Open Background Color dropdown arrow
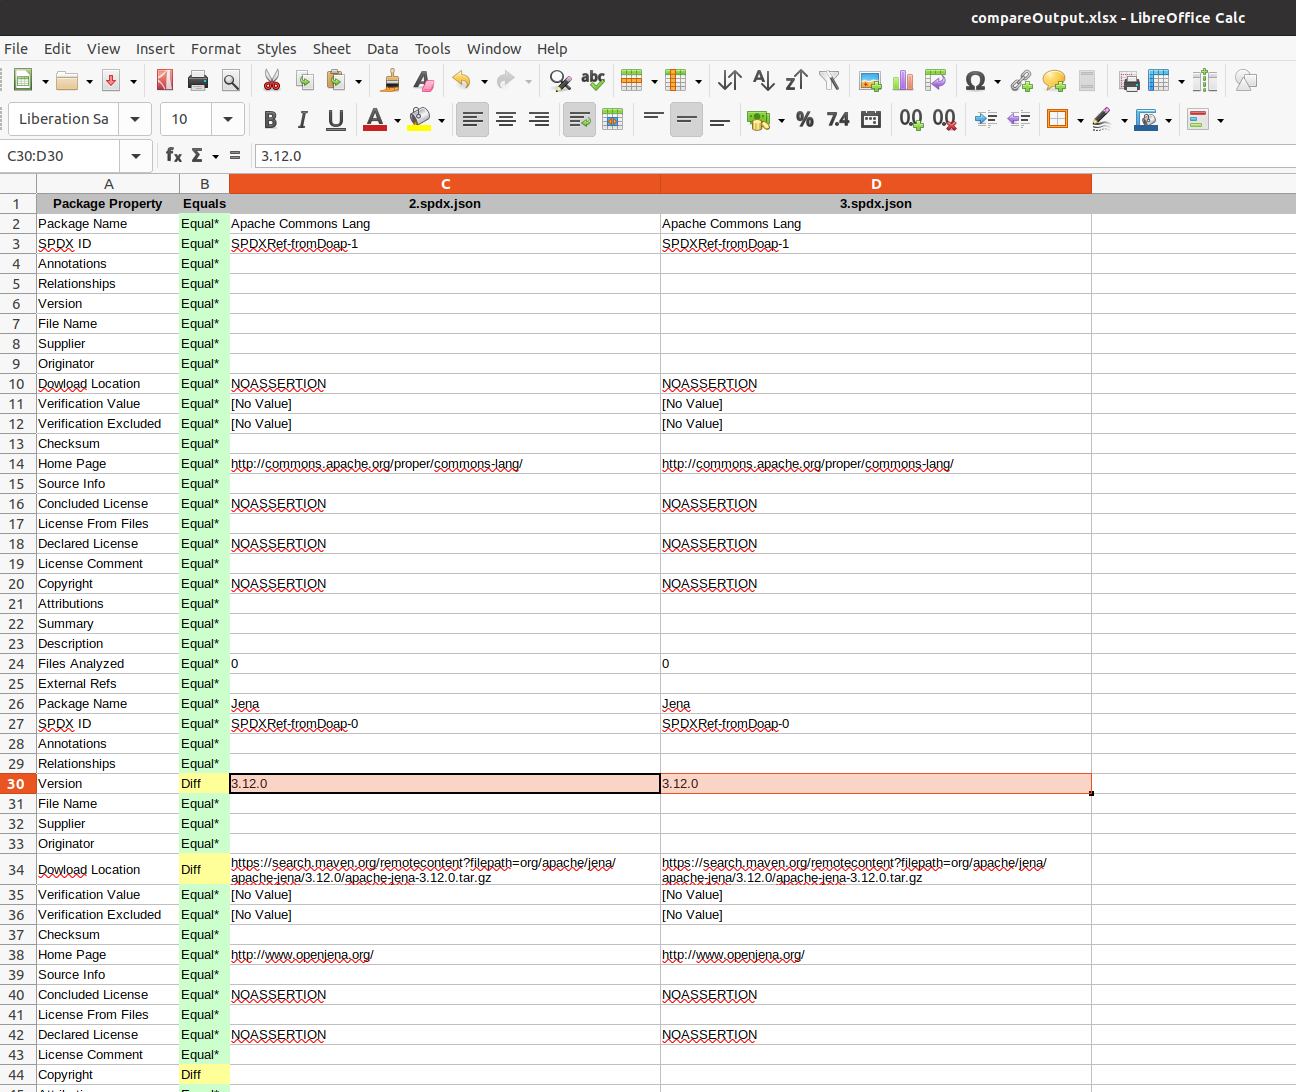Viewport: 1296px width, 1092px height. coord(441,121)
